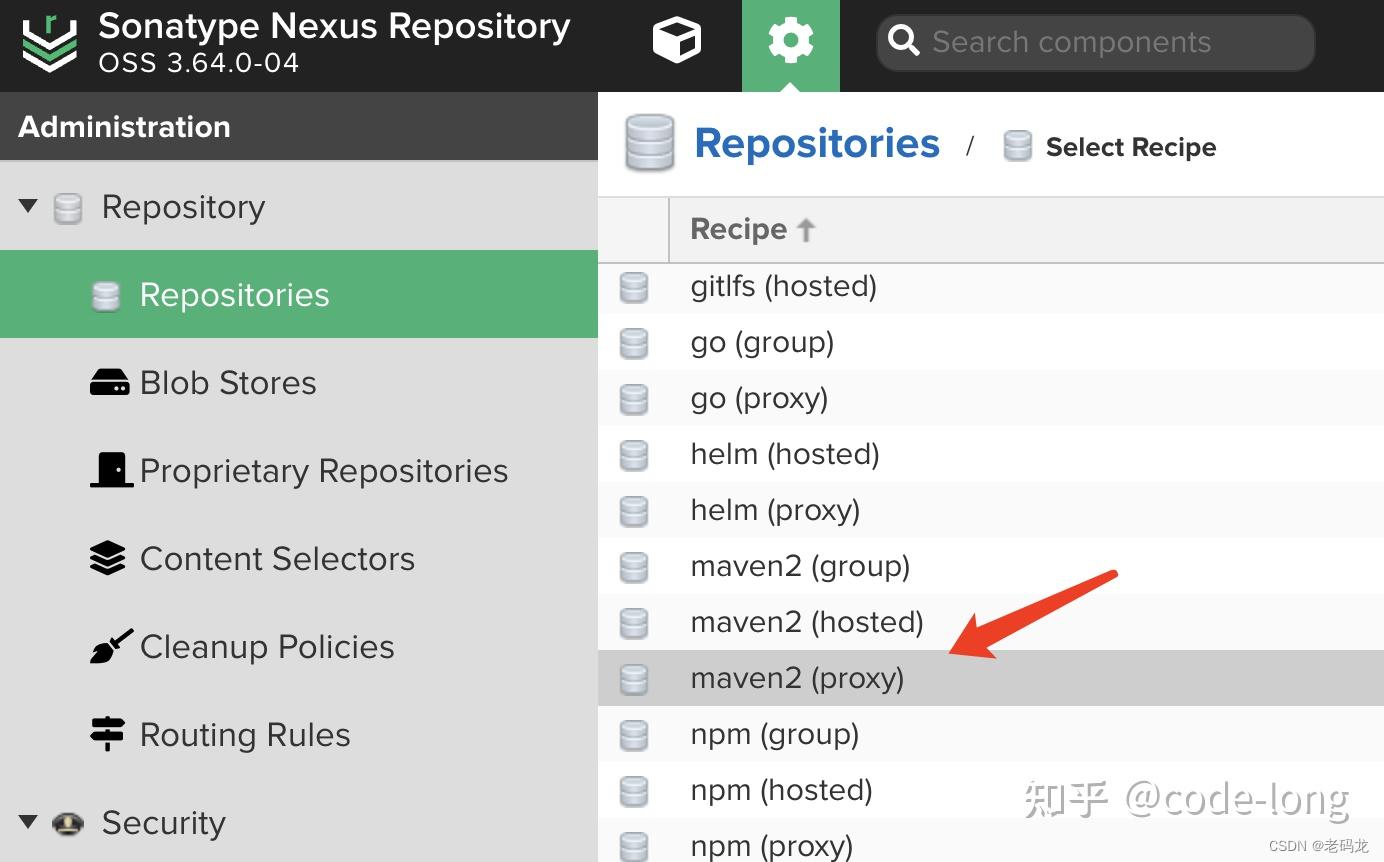Choose the npm (hosted) recipe row
1384x862 pixels.
(x=781, y=789)
